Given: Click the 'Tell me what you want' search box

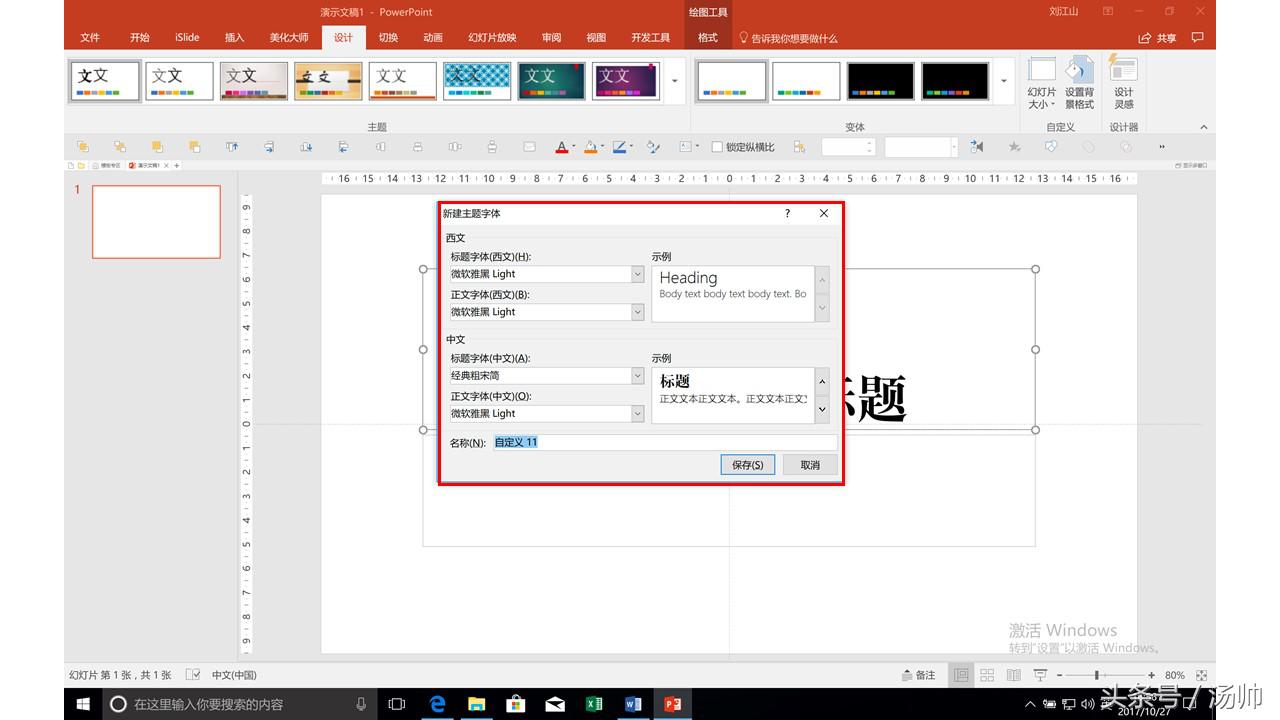Looking at the screenshot, I should [788, 38].
